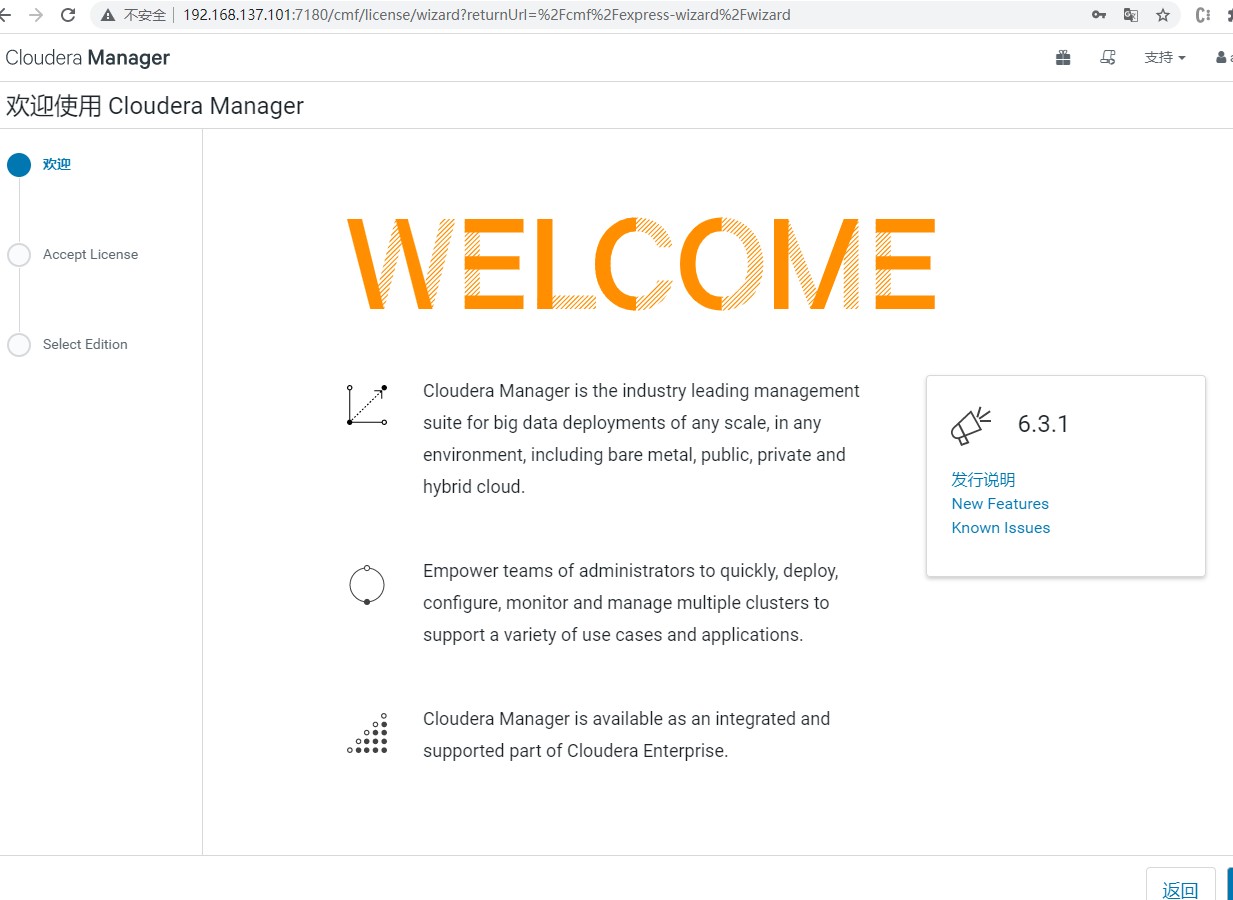Click the Accept License step circle
This screenshot has height=900, width=1233.
tap(19, 255)
